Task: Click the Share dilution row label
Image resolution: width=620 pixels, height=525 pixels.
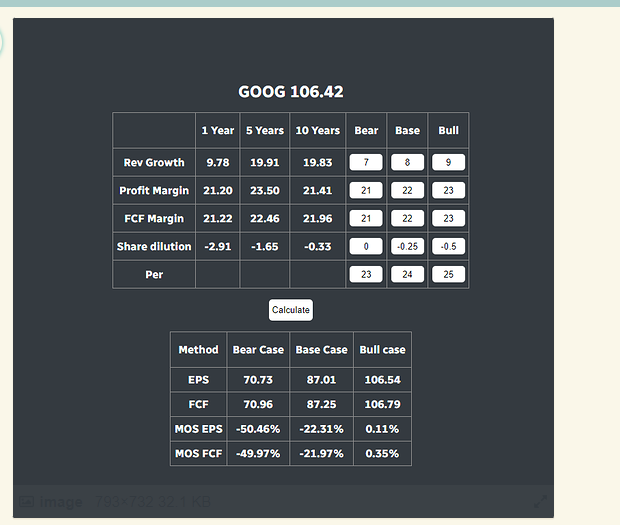Action: coord(154,247)
